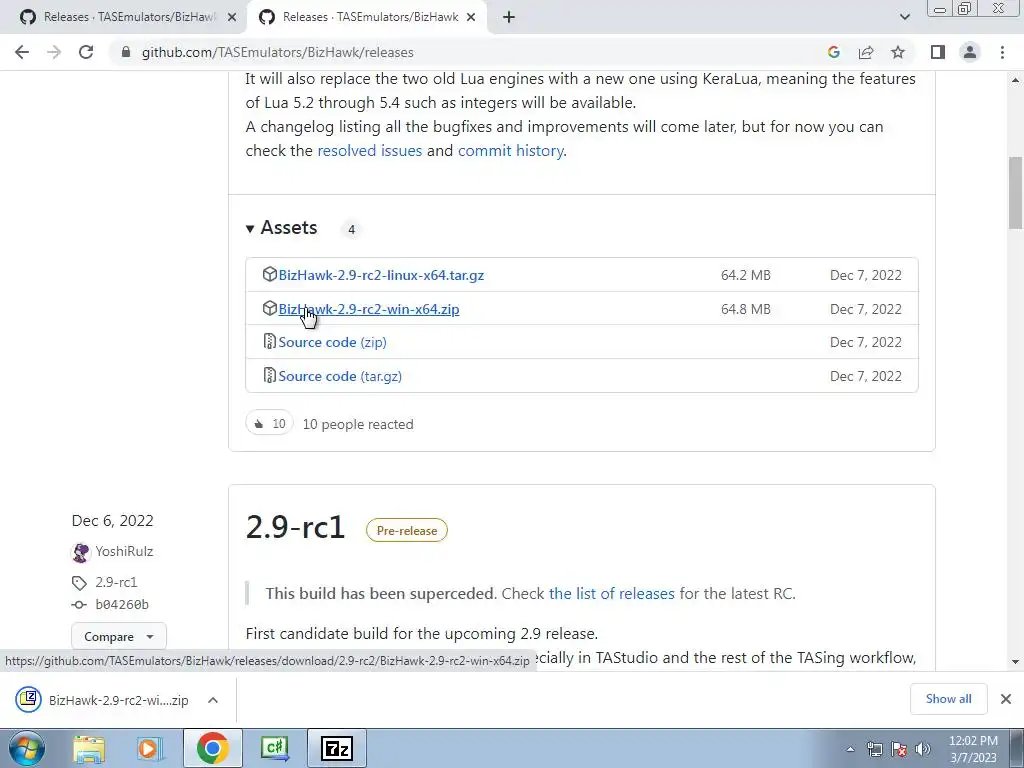Expand the download item options chevron
Viewport: 1024px width, 768px height.
(213, 700)
